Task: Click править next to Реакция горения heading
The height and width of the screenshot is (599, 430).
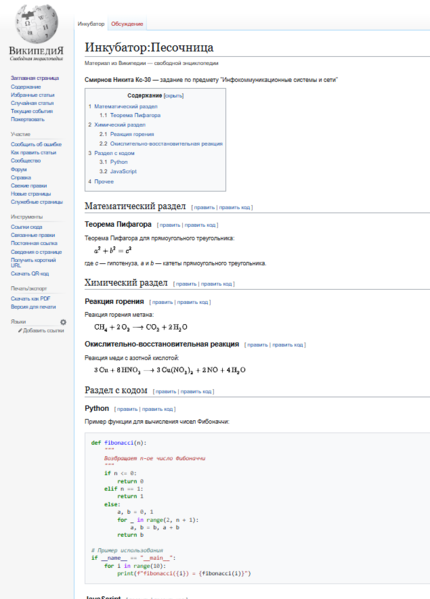Action: pos(162,302)
